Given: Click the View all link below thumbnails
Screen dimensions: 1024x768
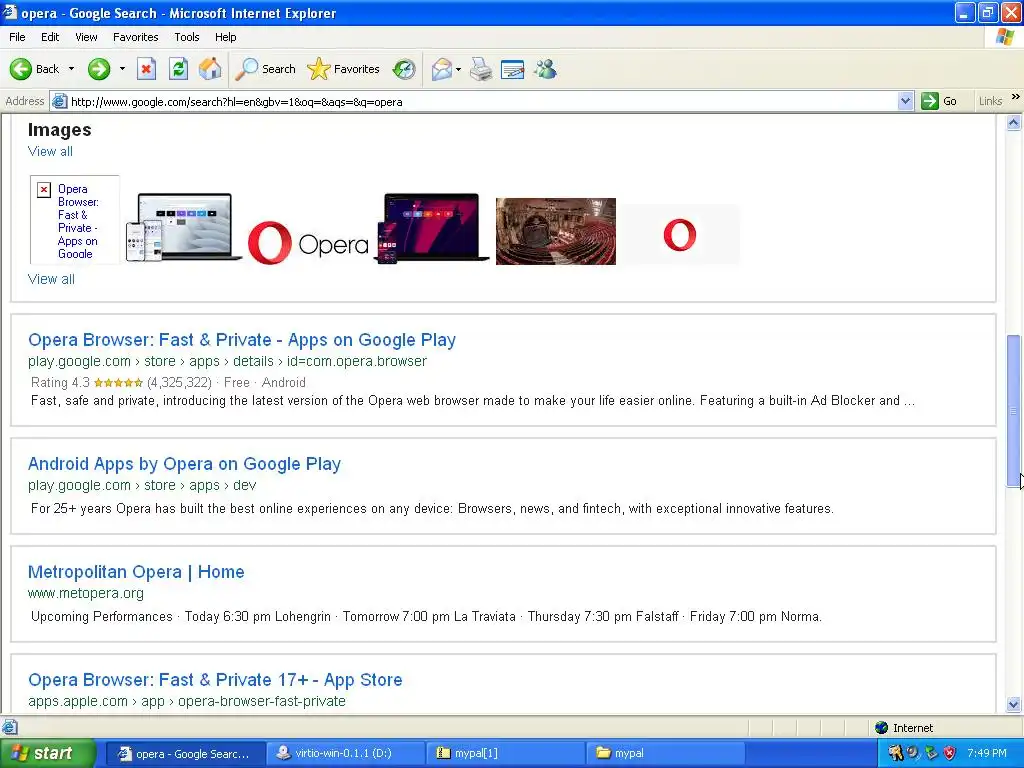Looking at the screenshot, I should click(x=51, y=280).
